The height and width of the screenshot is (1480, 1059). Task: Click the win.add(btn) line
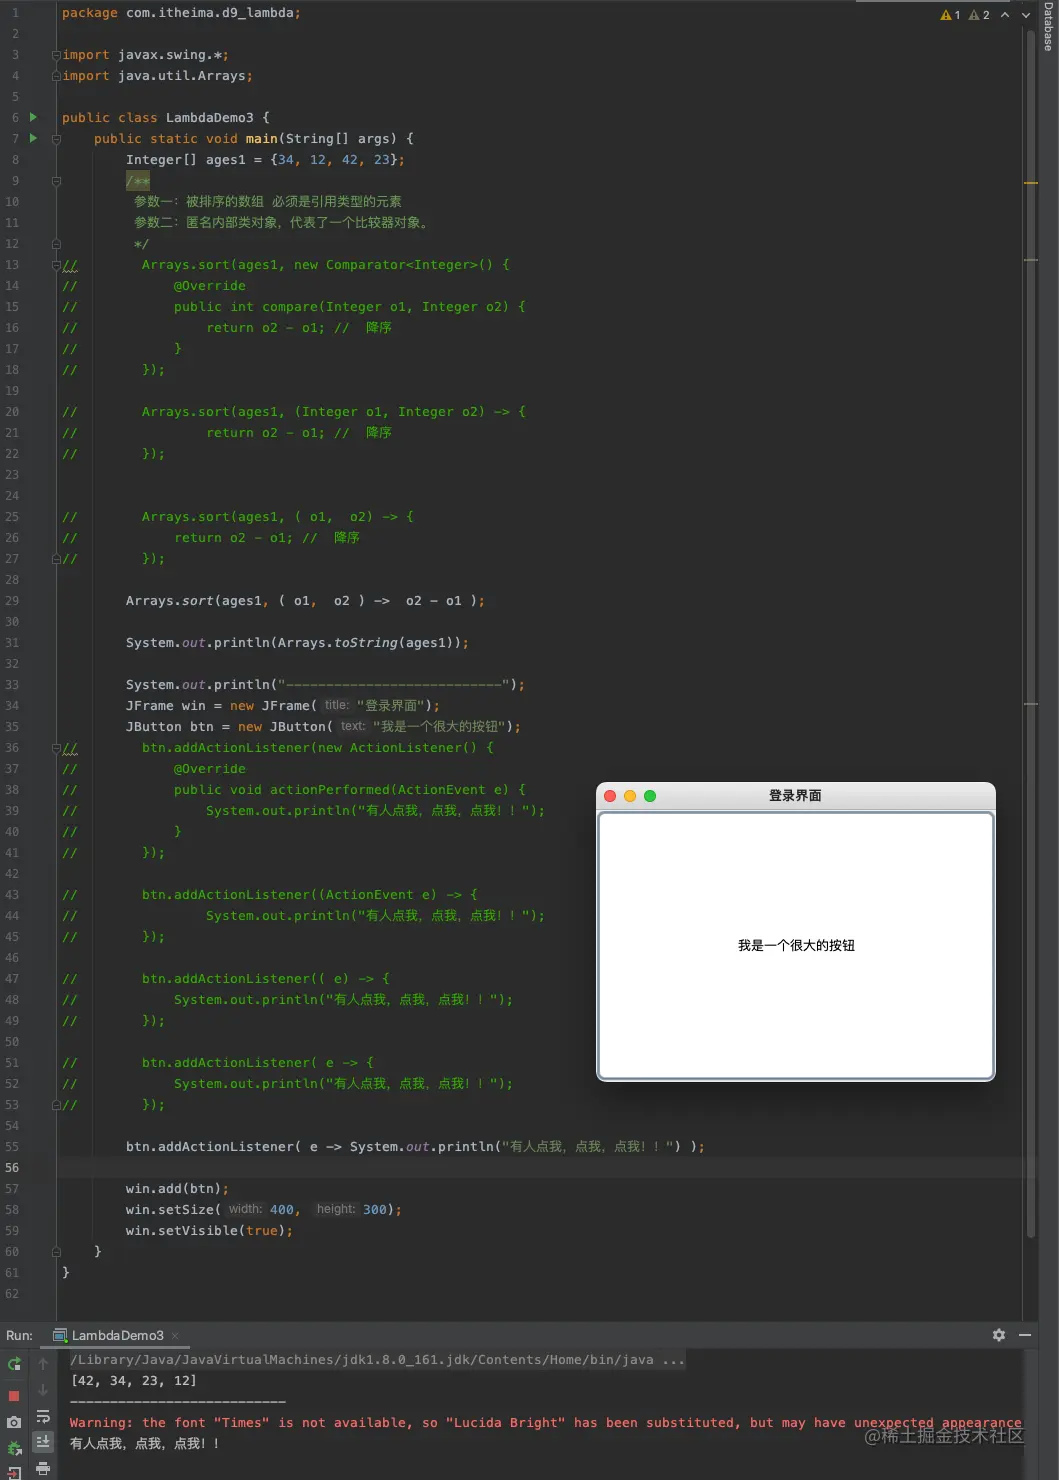click(177, 1189)
